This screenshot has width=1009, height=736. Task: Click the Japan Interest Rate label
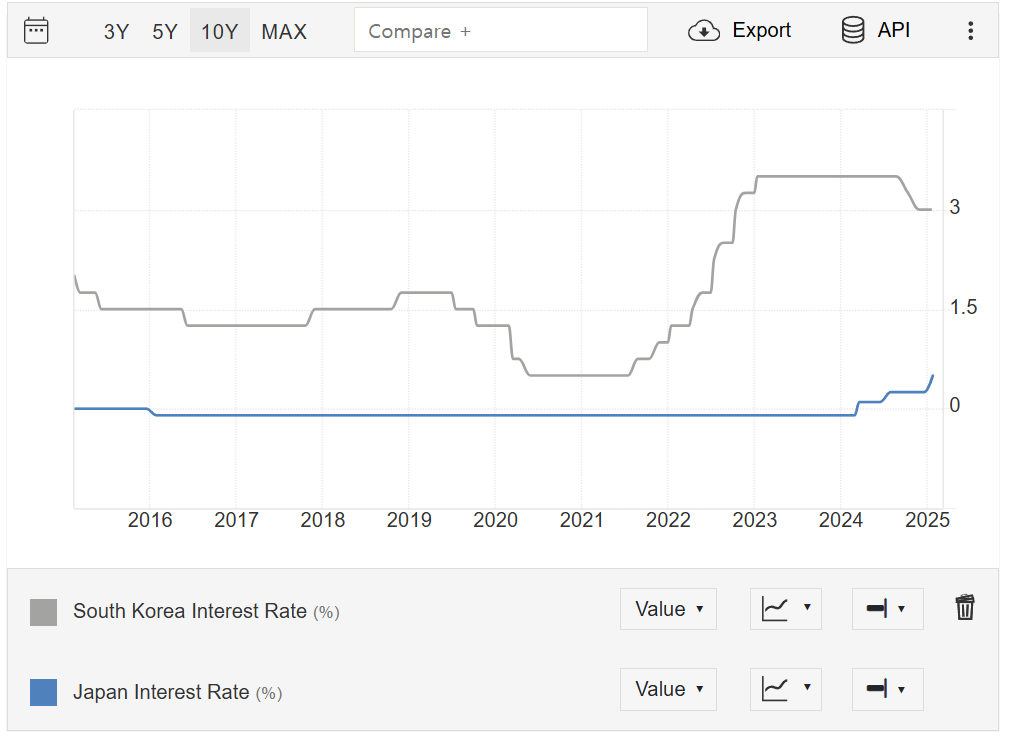161,692
